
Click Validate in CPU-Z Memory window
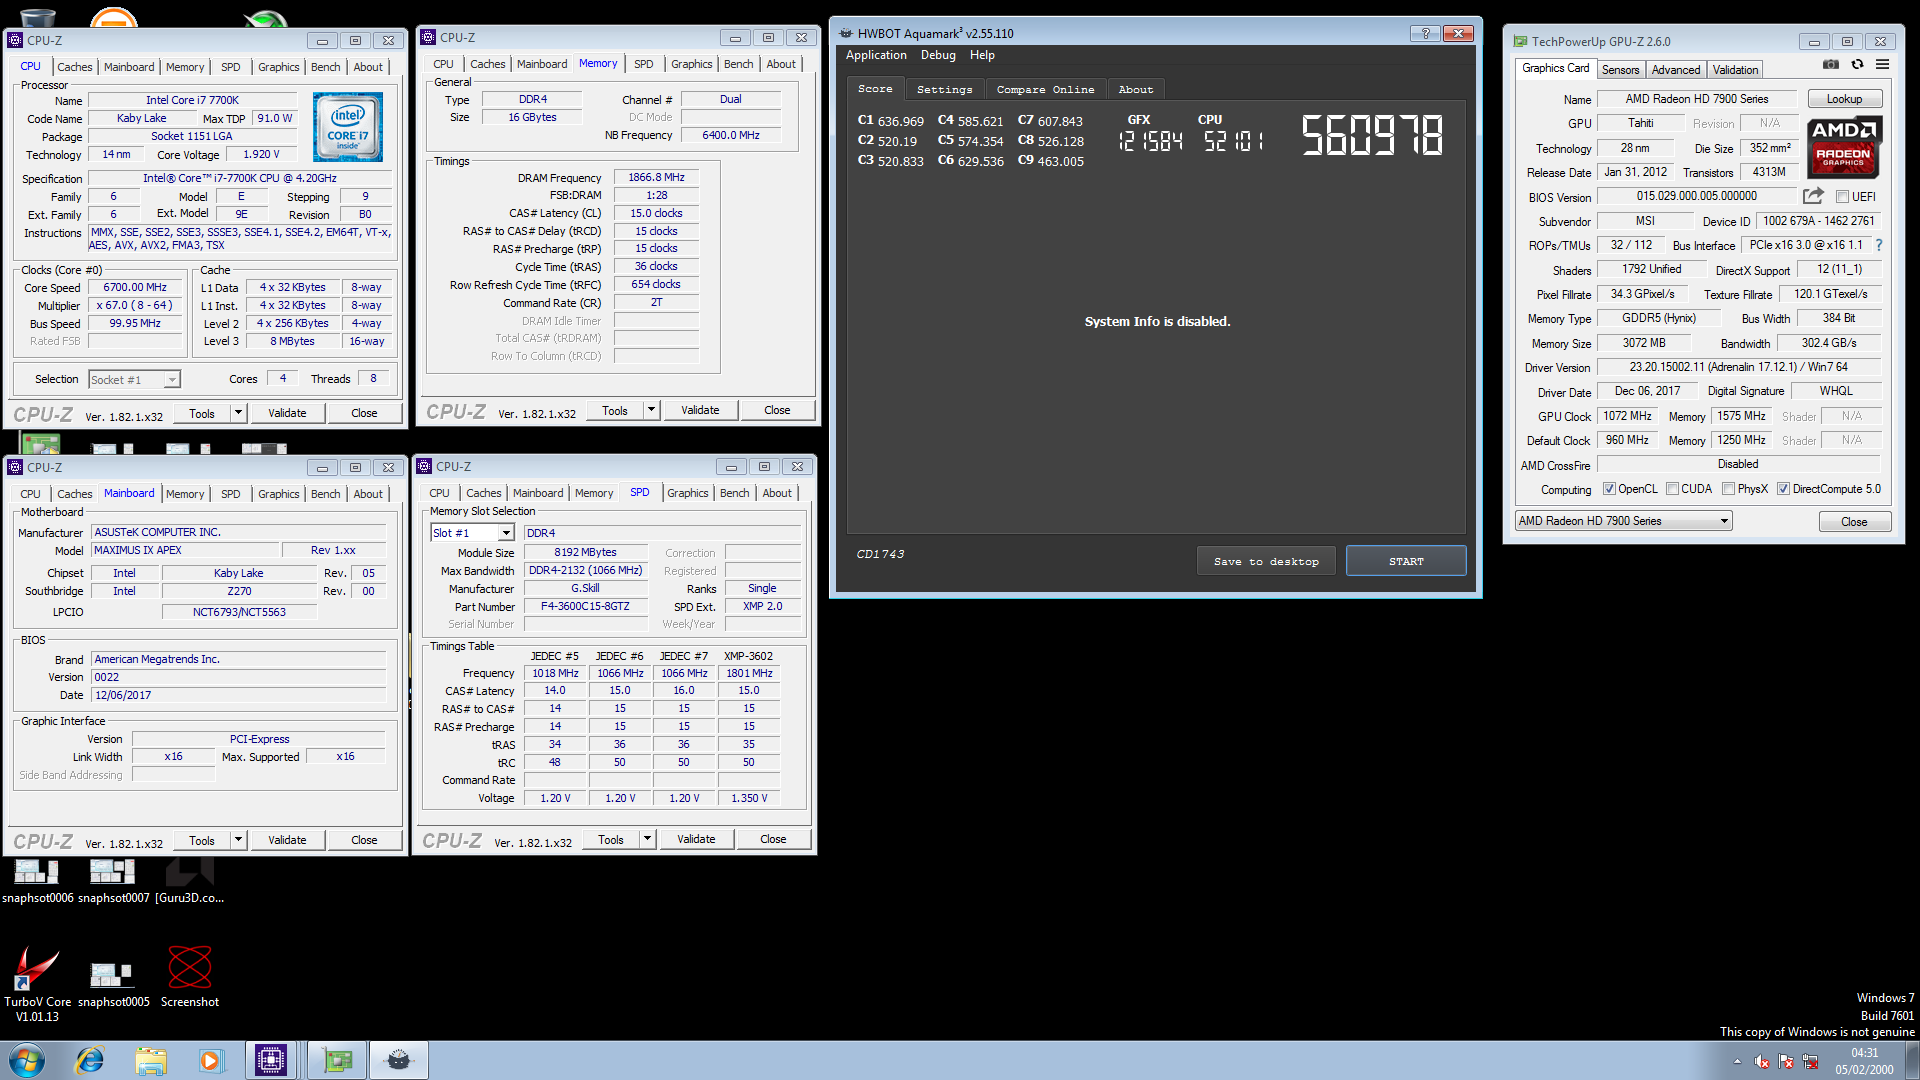coord(700,410)
